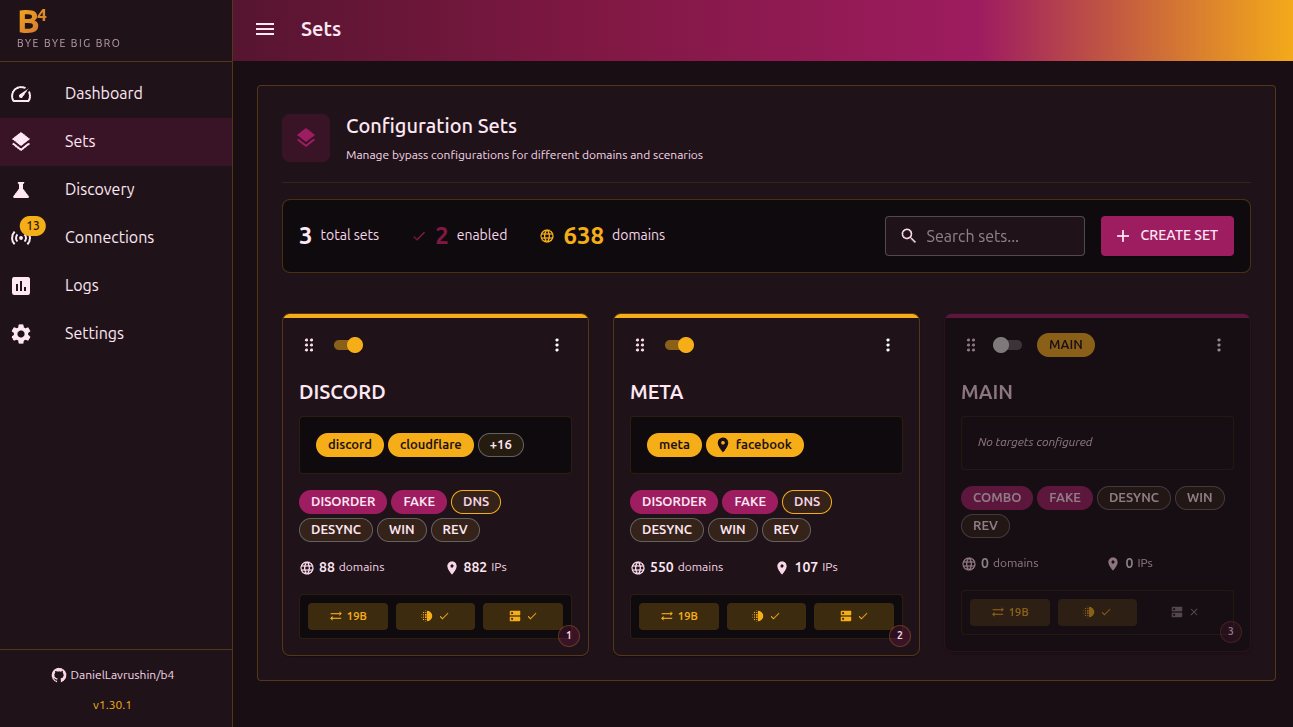1293x727 pixels.
Task: Open the Dashboard sidebar icon
Action: click(21, 93)
